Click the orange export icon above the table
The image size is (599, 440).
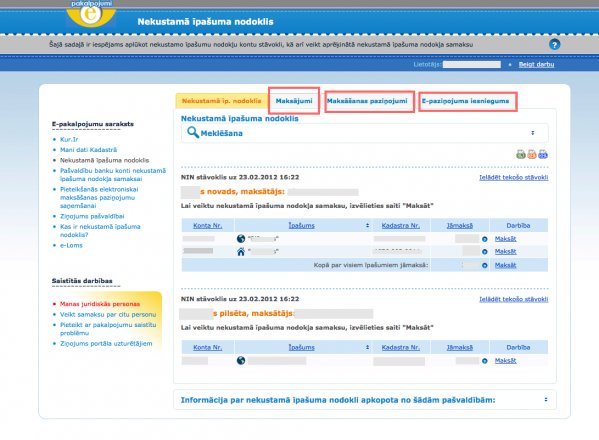pyautogui.click(x=532, y=154)
